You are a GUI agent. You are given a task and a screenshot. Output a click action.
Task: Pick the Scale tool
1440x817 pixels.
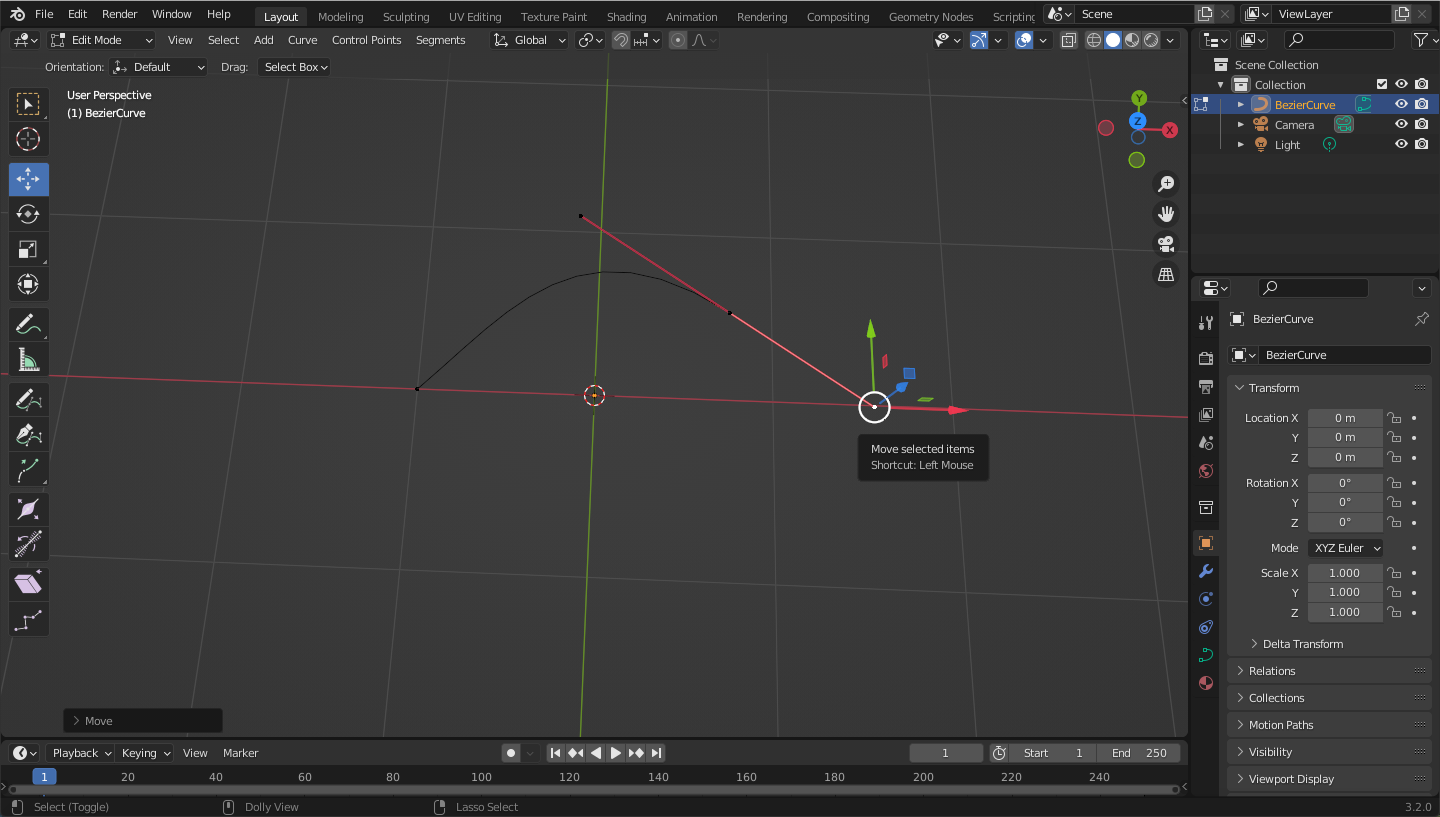pos(28,249)
